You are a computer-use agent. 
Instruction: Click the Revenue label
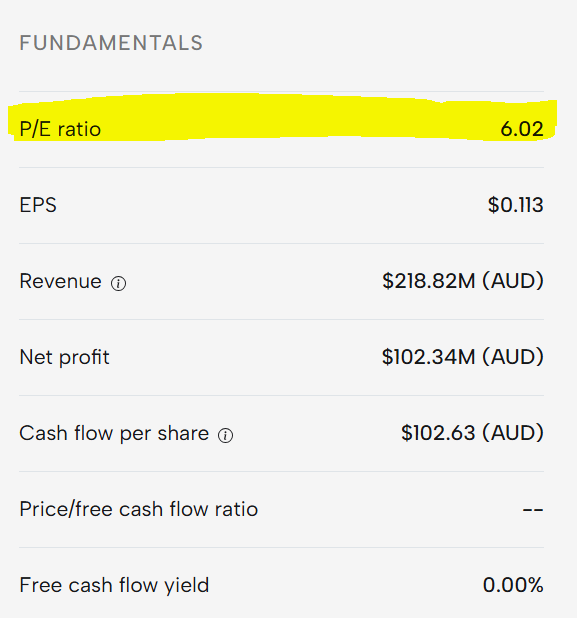click(x=60, y=281)
